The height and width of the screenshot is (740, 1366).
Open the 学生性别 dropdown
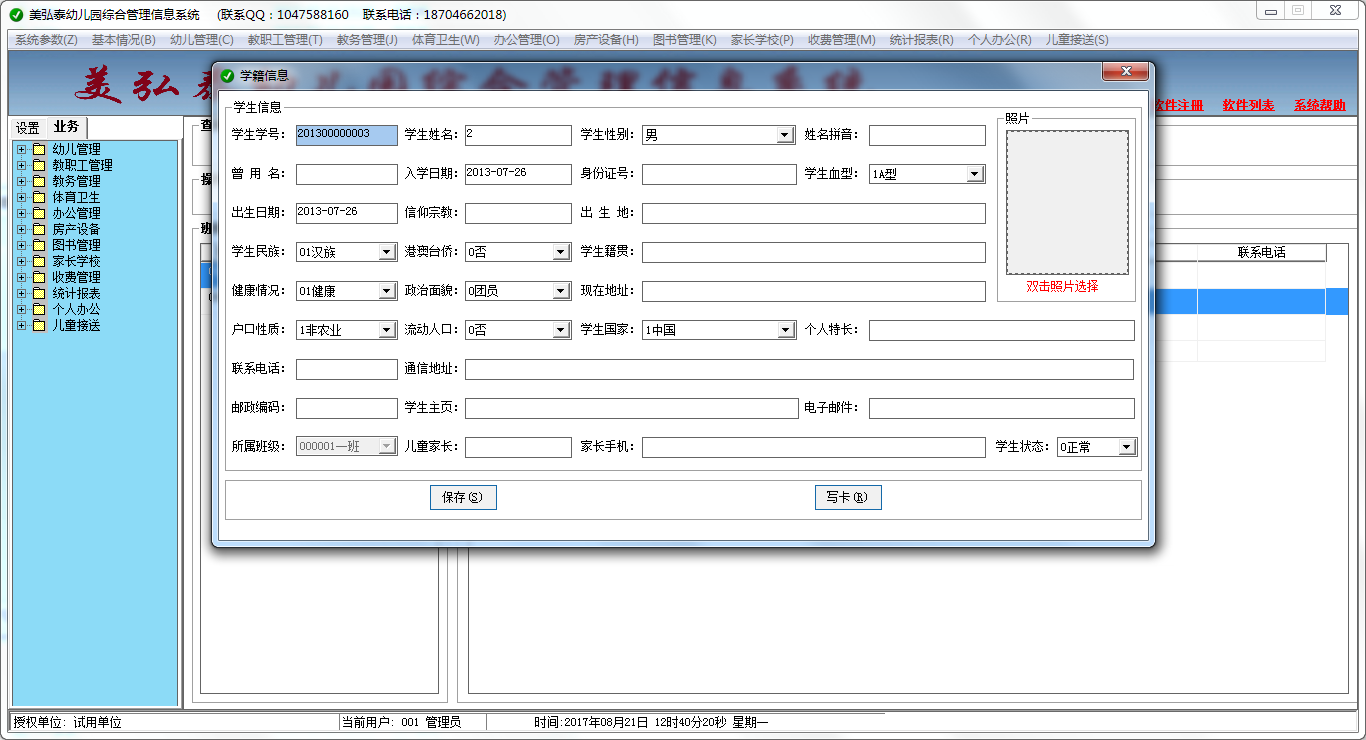785,135
